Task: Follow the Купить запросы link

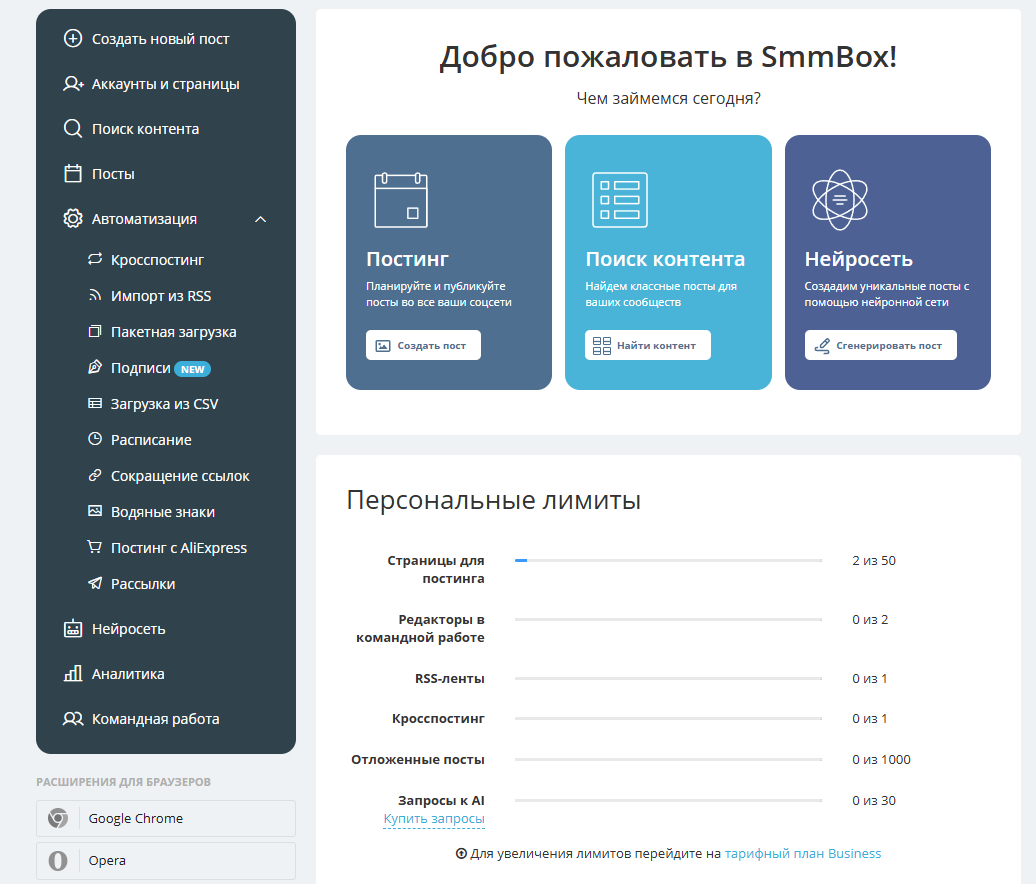Action: [x=434, y=819]
